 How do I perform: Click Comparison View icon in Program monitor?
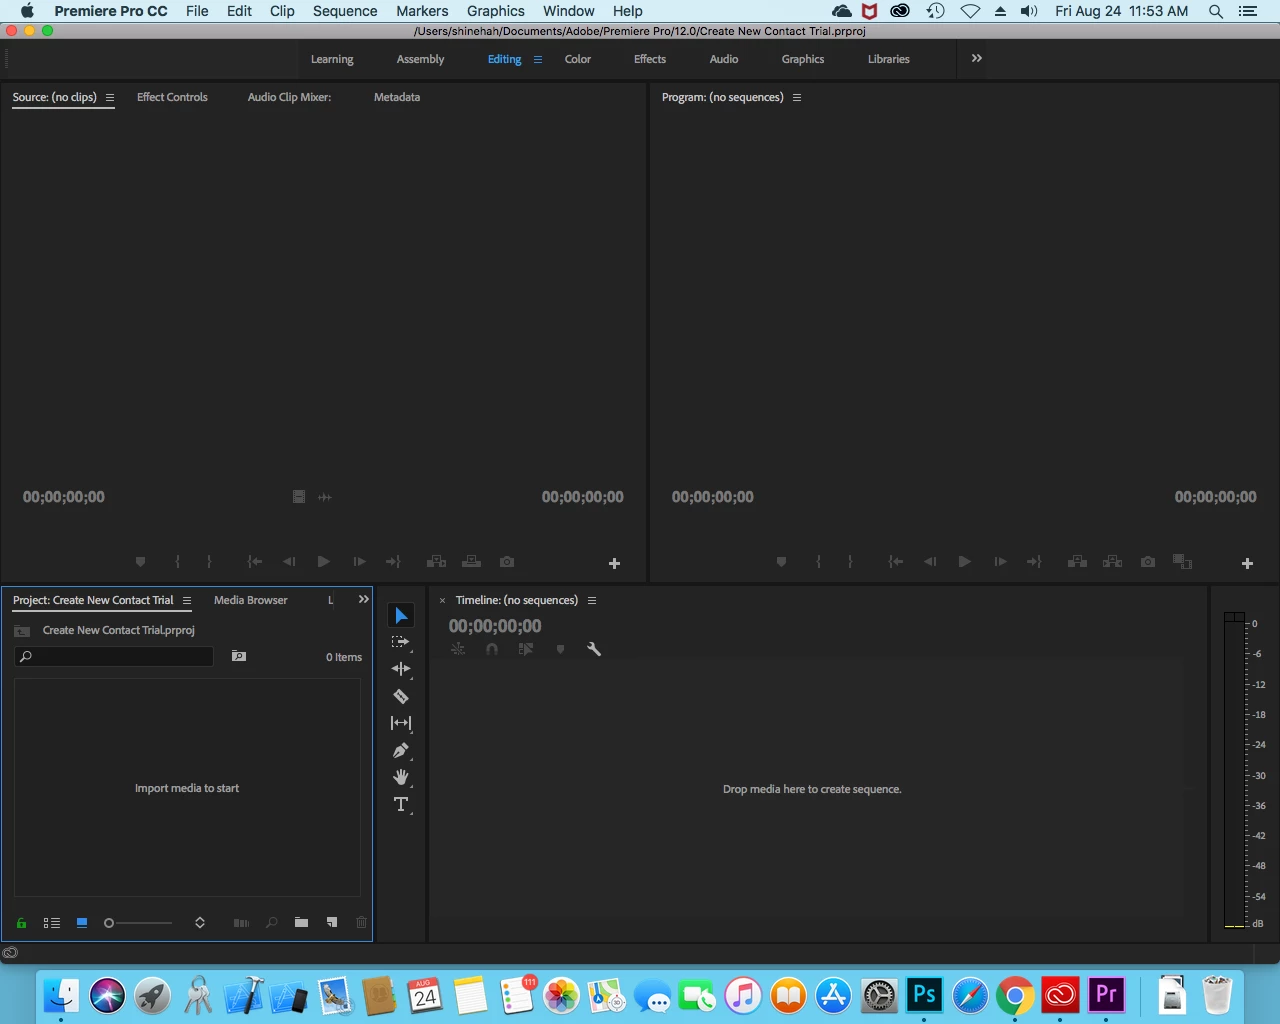tap(1182, 562)
